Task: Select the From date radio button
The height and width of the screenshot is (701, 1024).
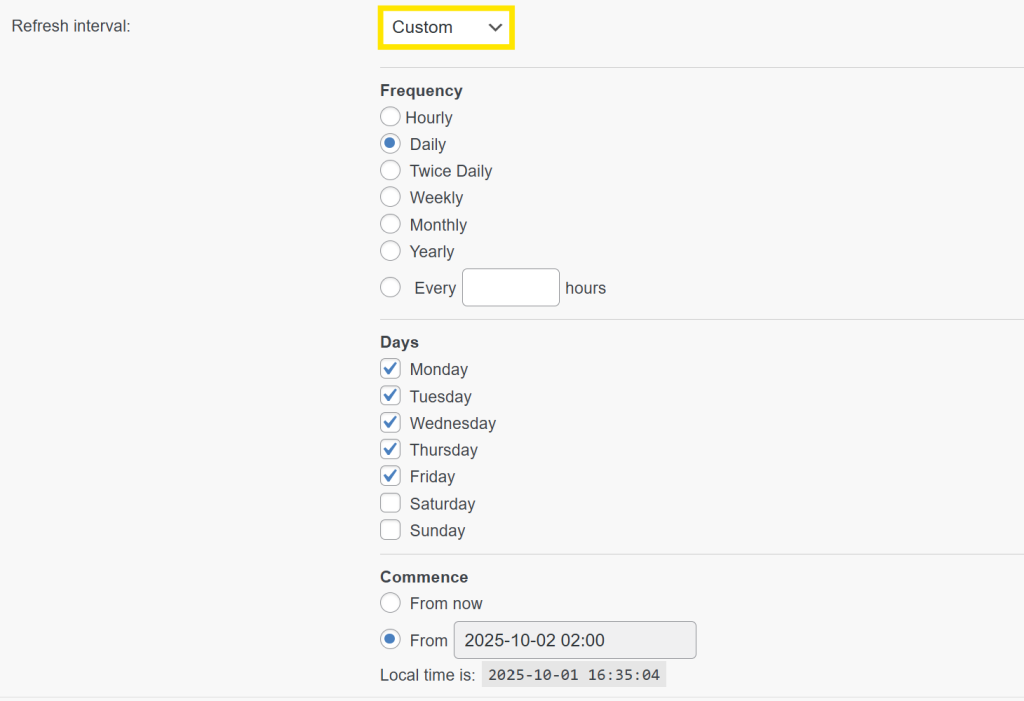Action: point(390,640)
